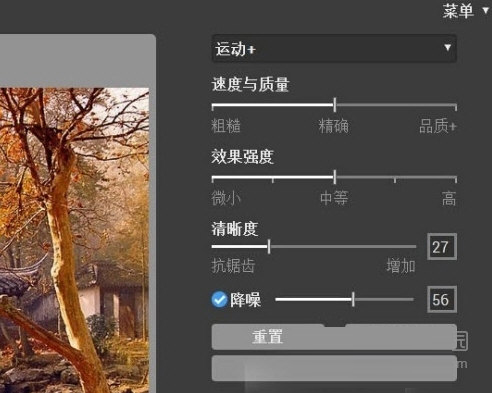The image size is (492, 393).
Task: Set effect strength to 中等
Action: (334, 198)
